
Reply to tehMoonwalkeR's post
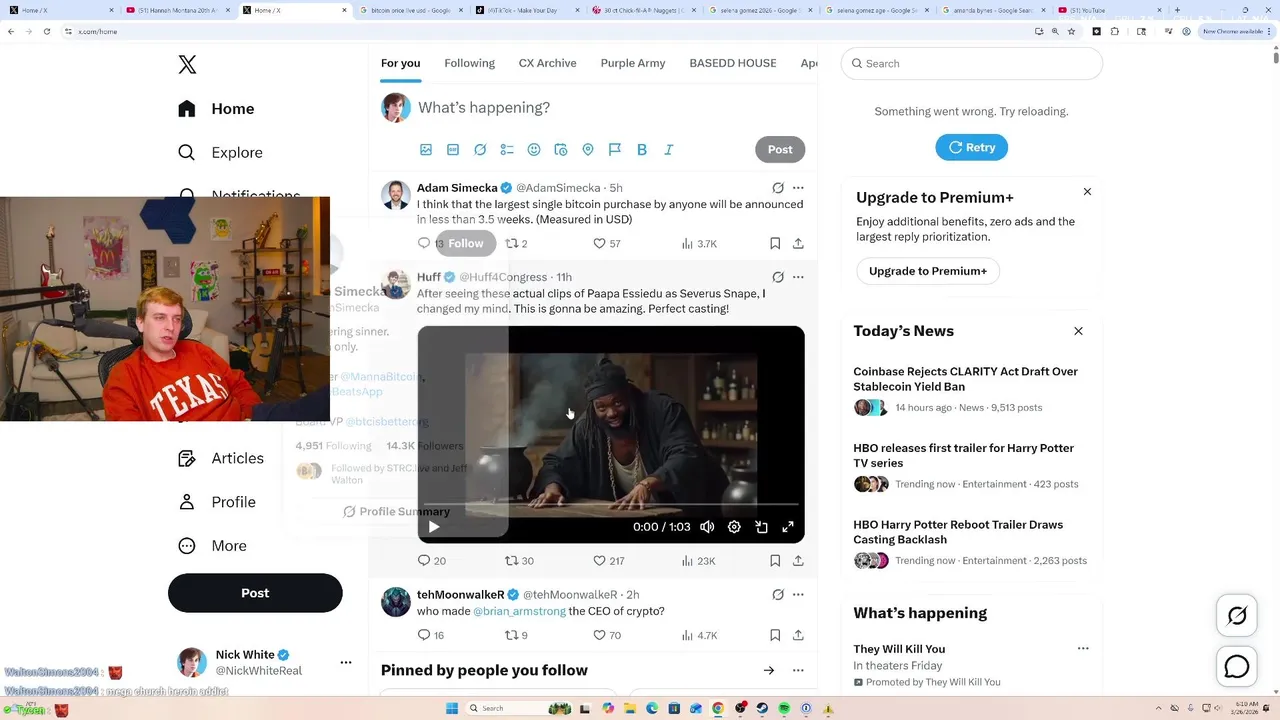click(431, 635)
